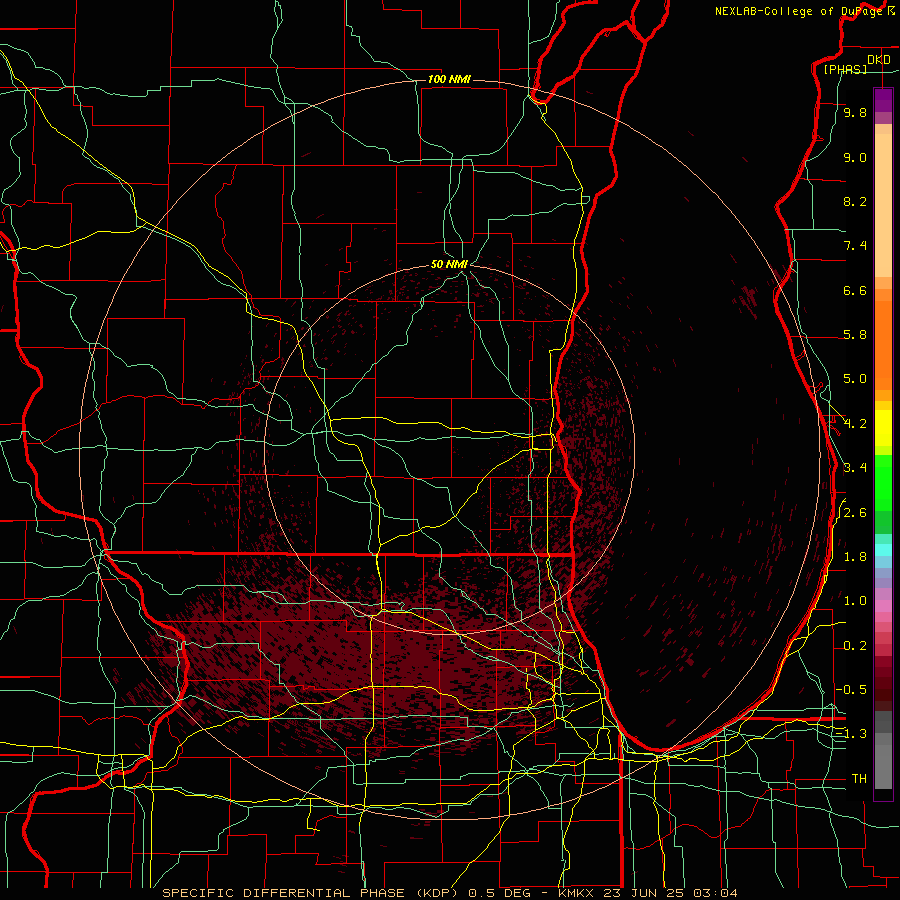The image size is (900, 900).
Task: Click the 2.6 legend value
Action: tap(855, 513)
